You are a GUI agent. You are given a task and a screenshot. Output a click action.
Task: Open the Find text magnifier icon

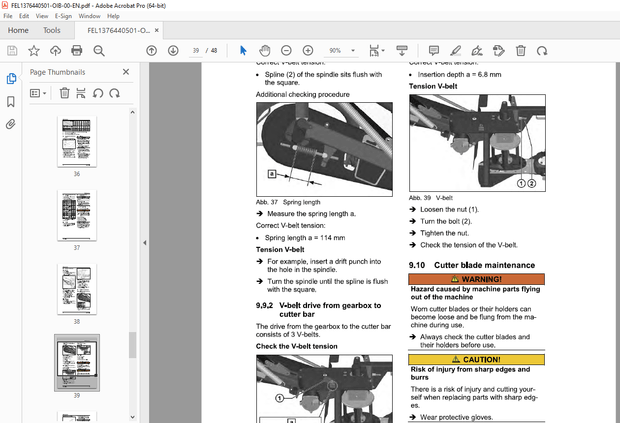click(99, 51)
